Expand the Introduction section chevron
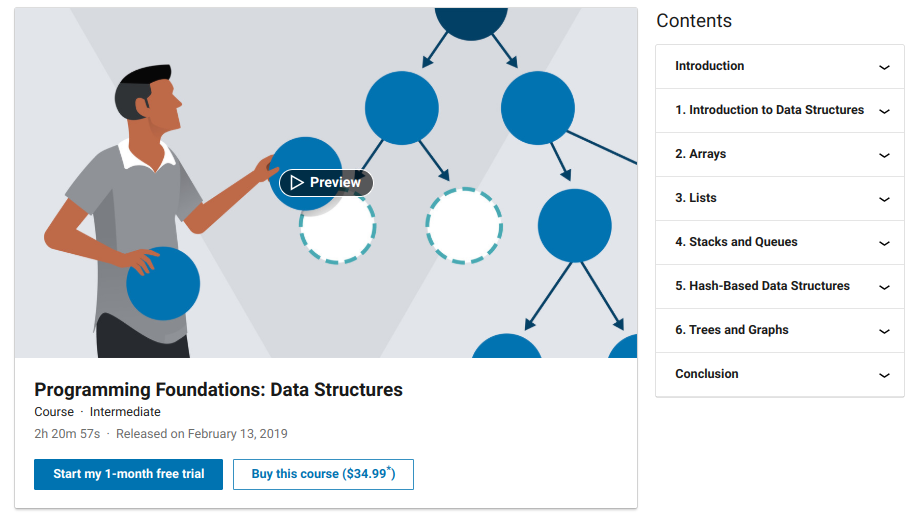 pyautogui.click(x=884, y=67)
